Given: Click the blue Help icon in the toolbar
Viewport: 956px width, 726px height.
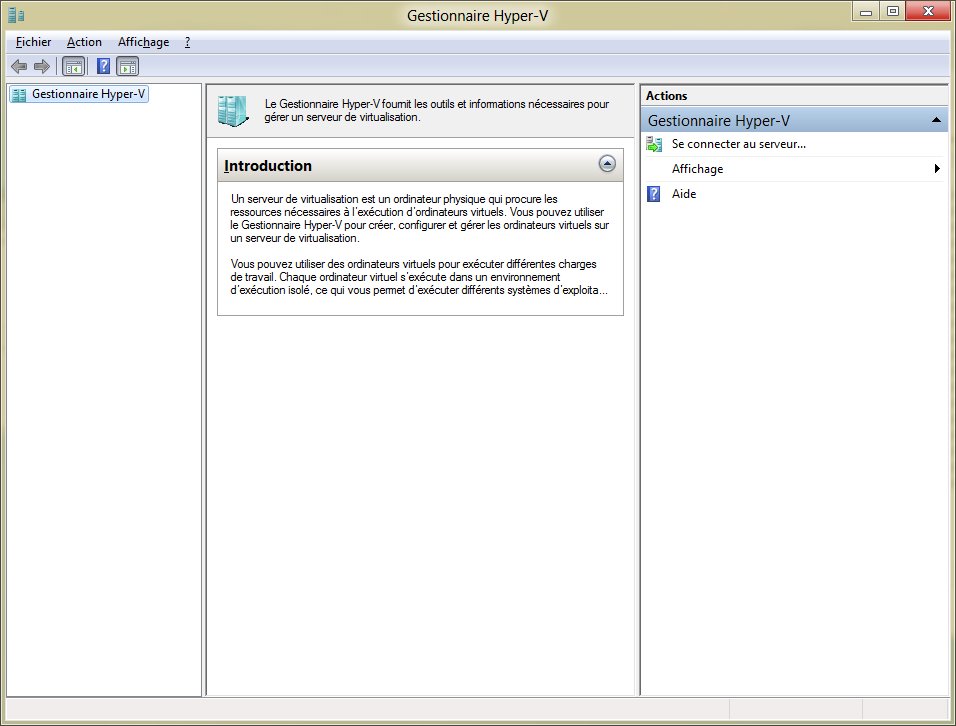Looking at the screenshot, I should pos(103,67).
